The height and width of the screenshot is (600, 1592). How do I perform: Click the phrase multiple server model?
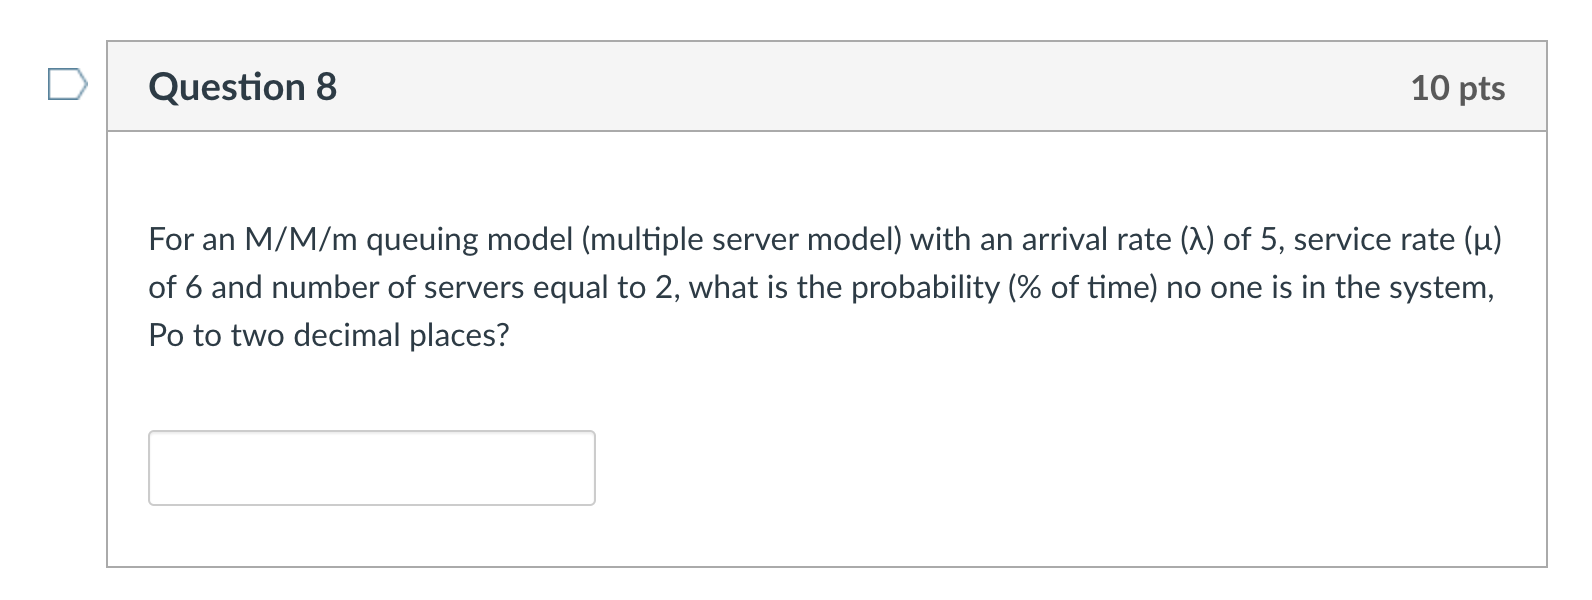pos(741,240)
